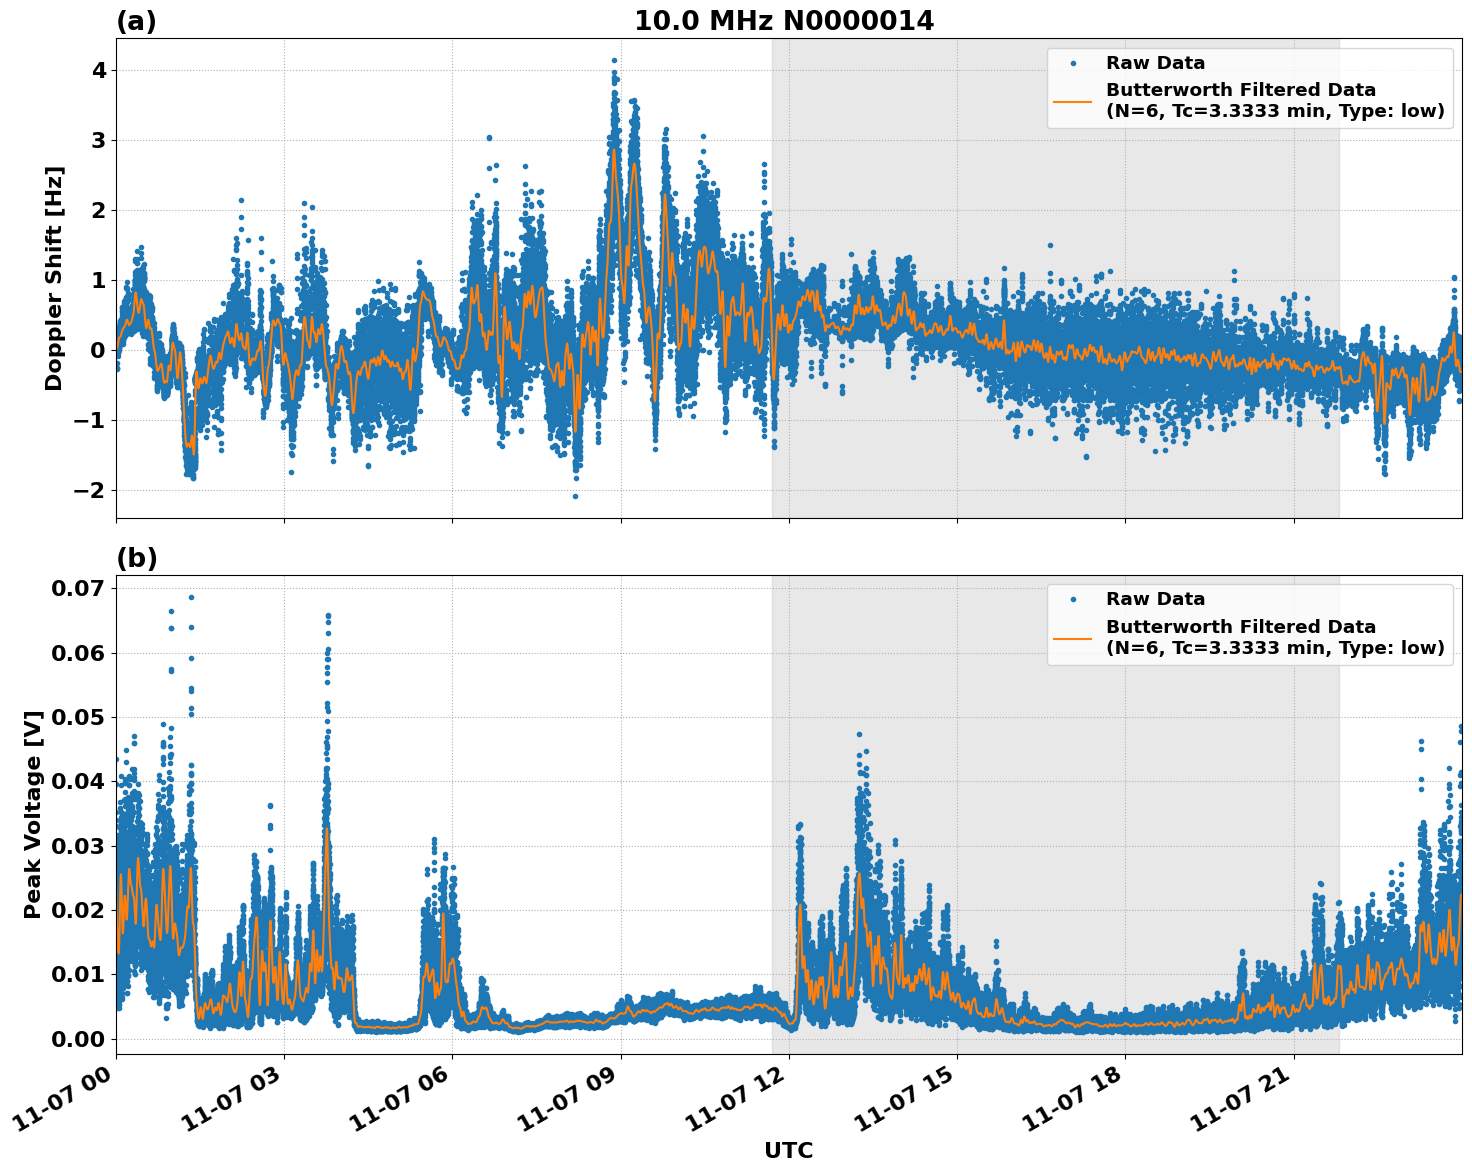
Task: Select the panel (b) label
Action: coord(138,556)
